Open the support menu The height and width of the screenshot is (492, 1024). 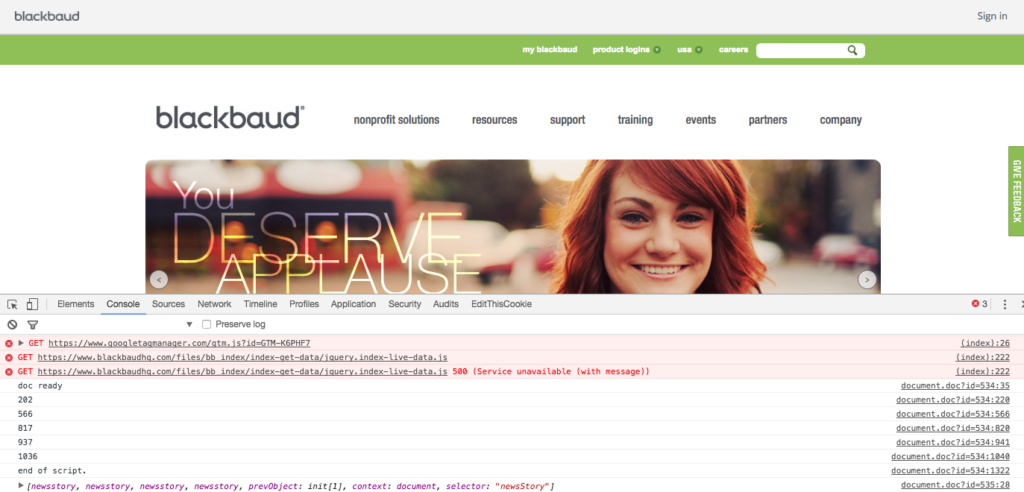(x=568, y=120)
